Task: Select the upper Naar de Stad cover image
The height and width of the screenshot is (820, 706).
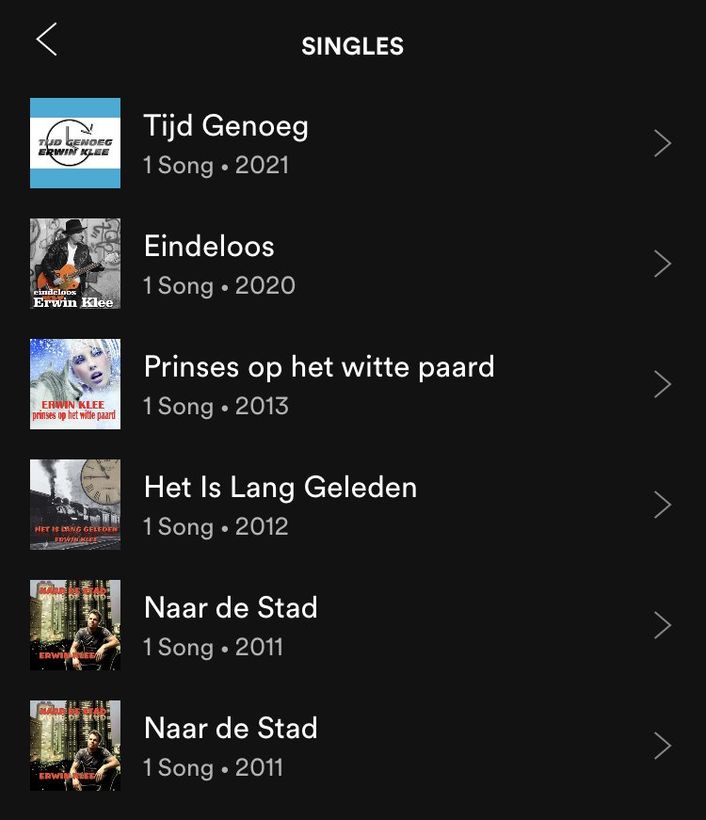Action: (x=75, y=625)
